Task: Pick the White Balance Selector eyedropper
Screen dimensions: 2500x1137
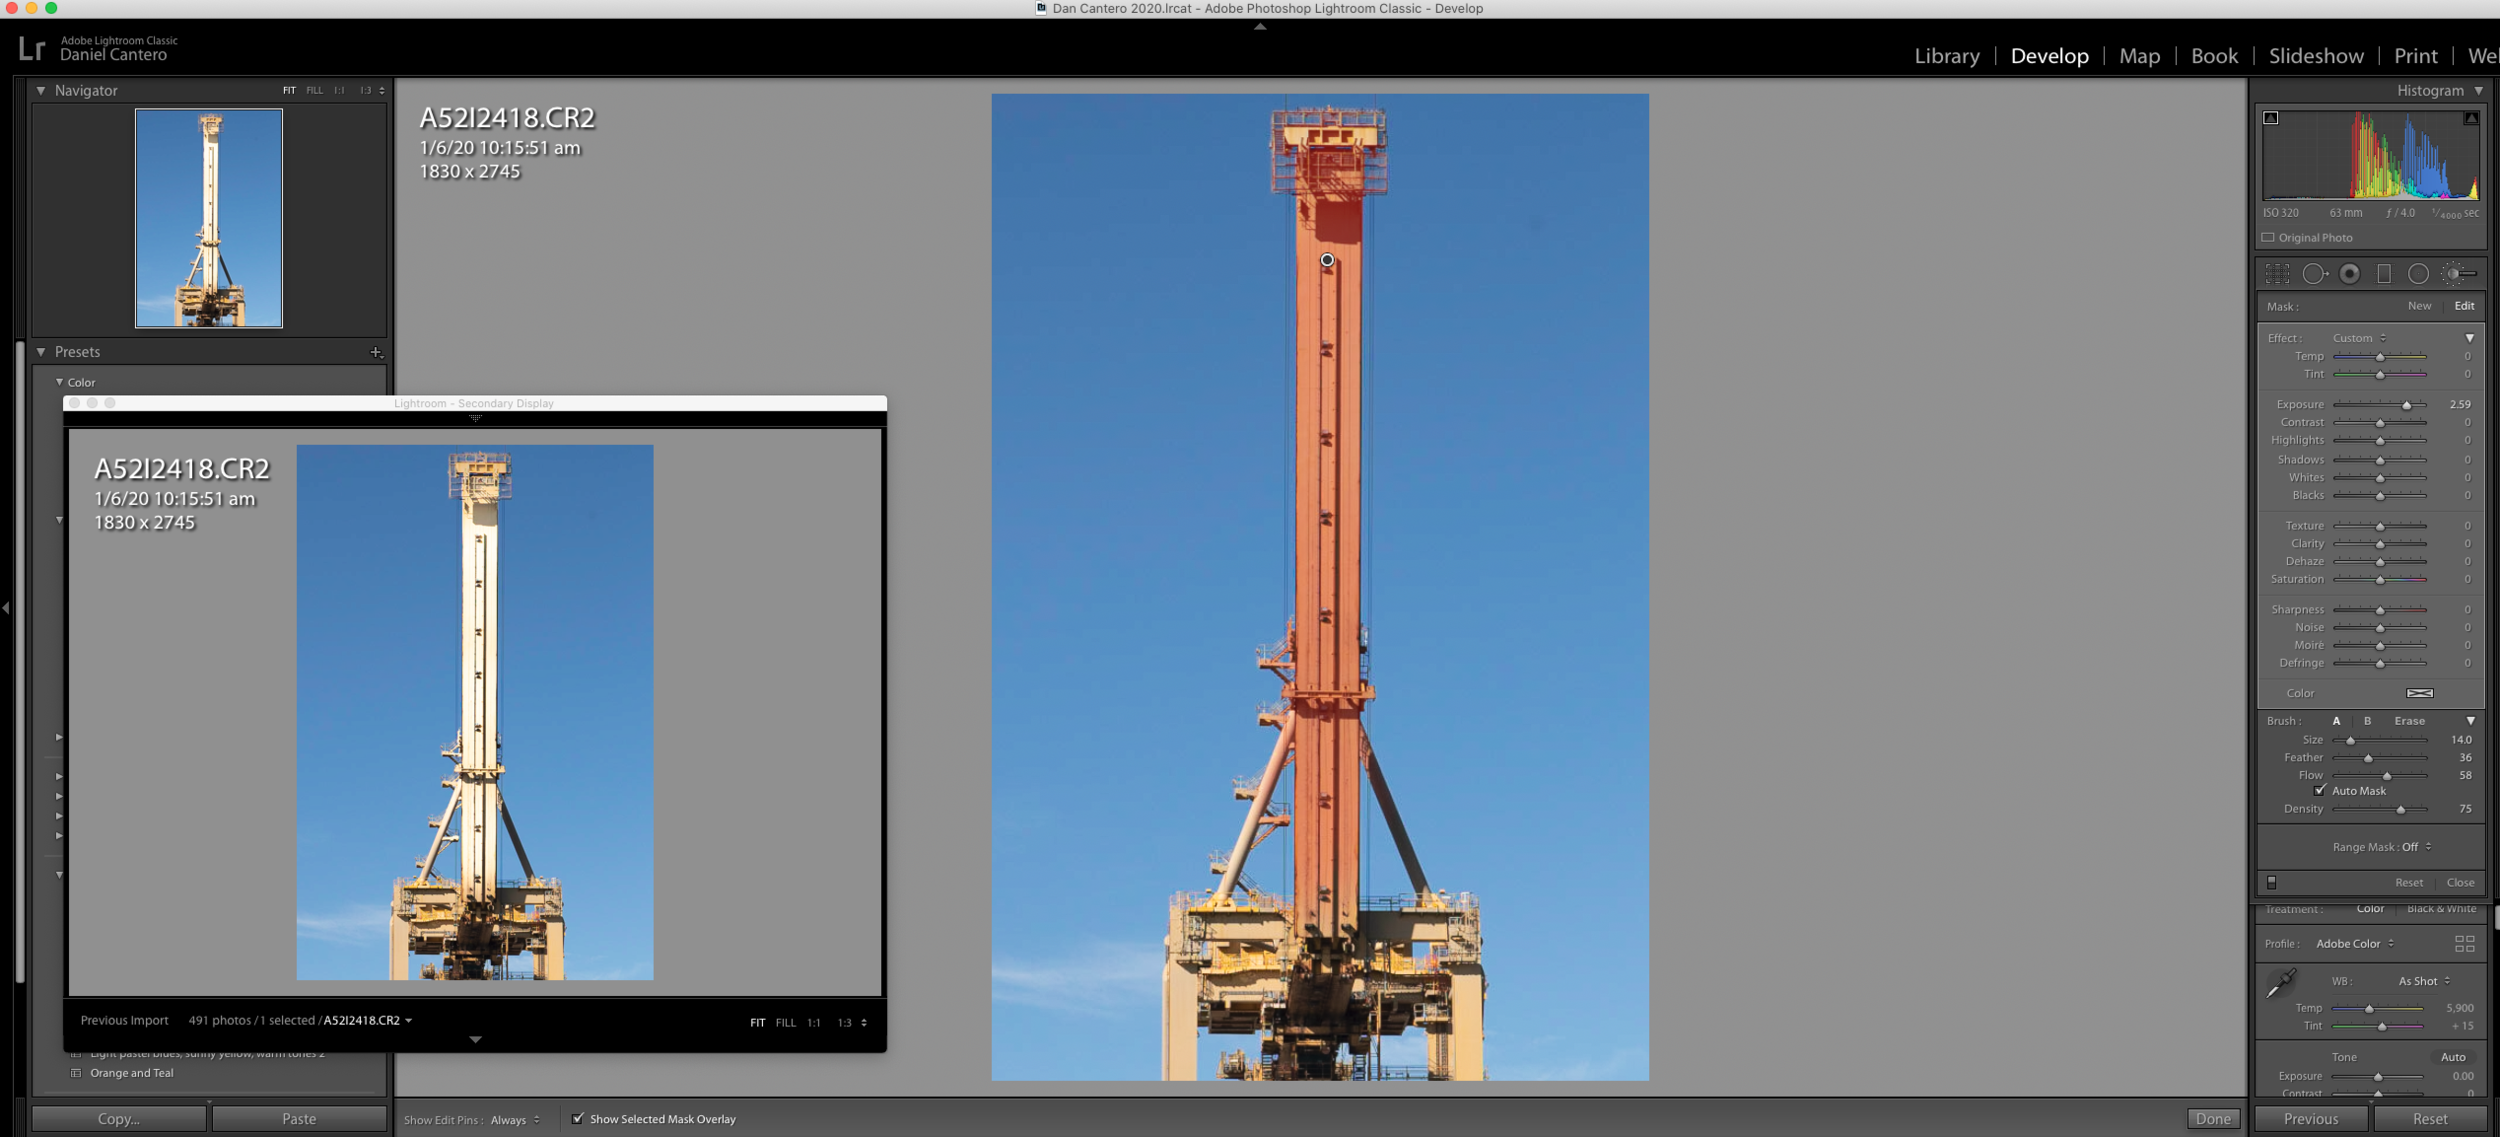Action: tap(2281, 983)
